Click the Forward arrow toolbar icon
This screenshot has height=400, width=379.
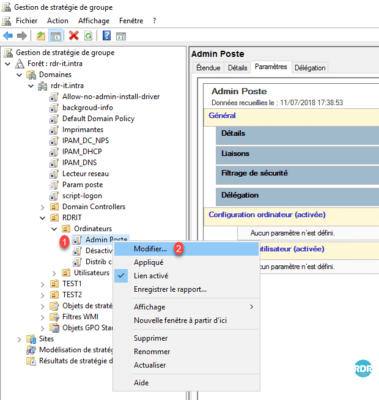[x=22, y=36]
